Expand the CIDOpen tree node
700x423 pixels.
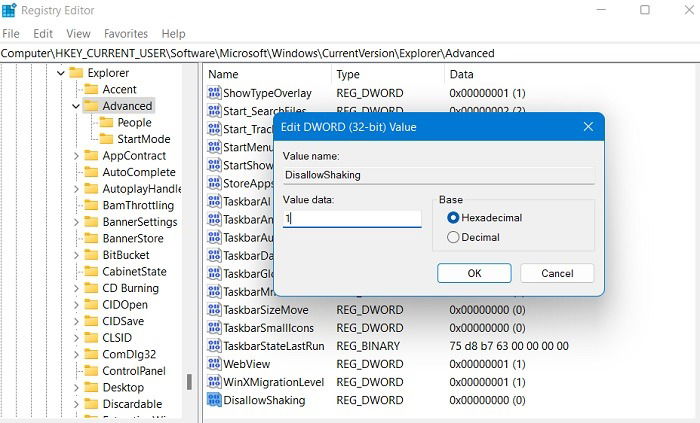76,305
